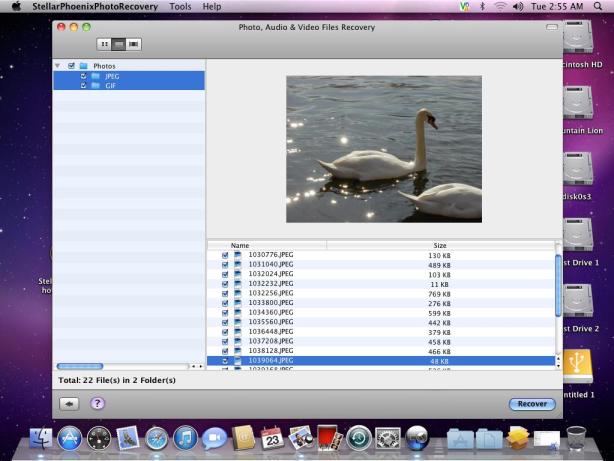Click window toolbar toggle pill button
The width and height of the screenshot is (614, 461).
coord(551,27)
